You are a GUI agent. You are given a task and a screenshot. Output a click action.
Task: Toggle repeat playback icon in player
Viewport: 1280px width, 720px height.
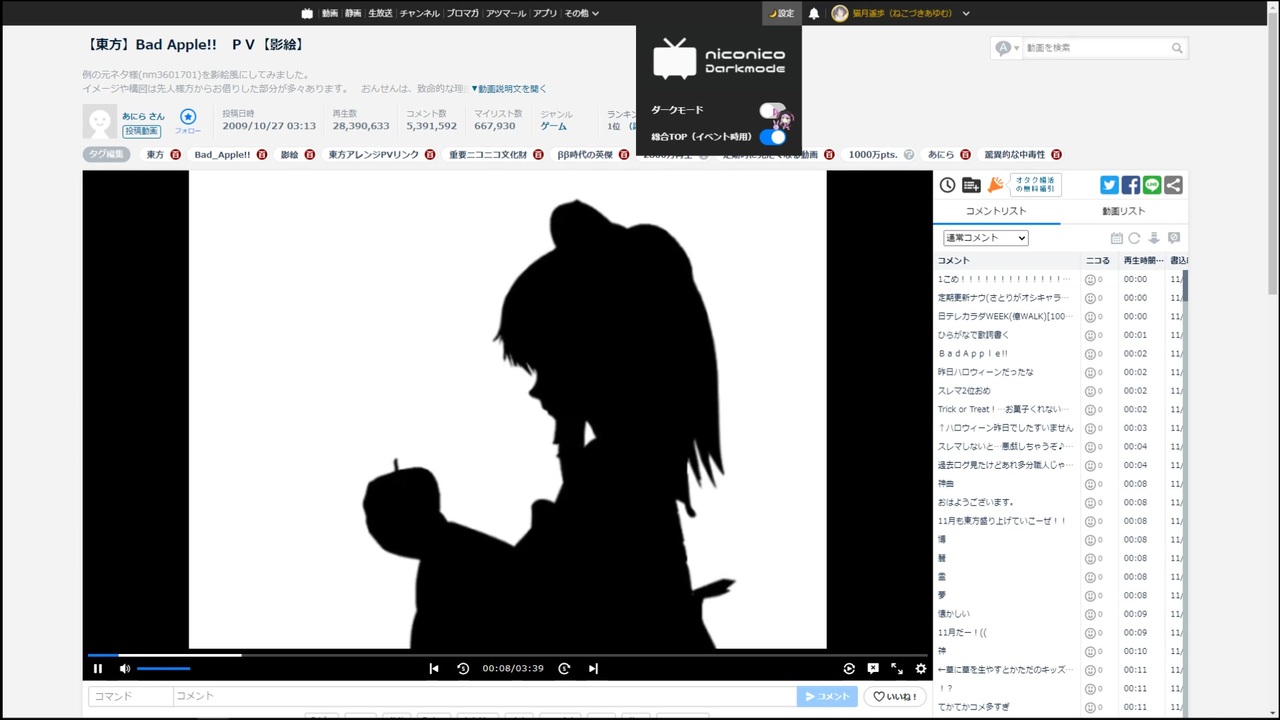[849, 669]
